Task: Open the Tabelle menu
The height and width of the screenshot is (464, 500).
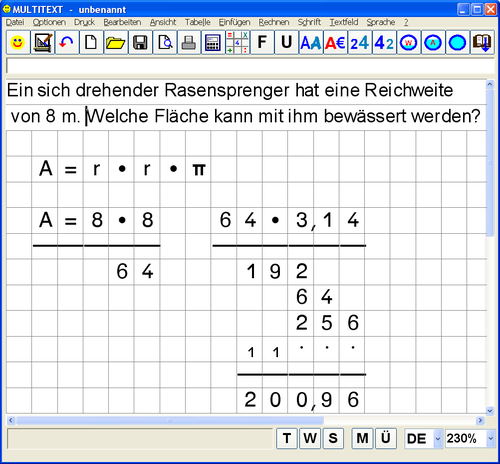Action: (x=198, y=22)
